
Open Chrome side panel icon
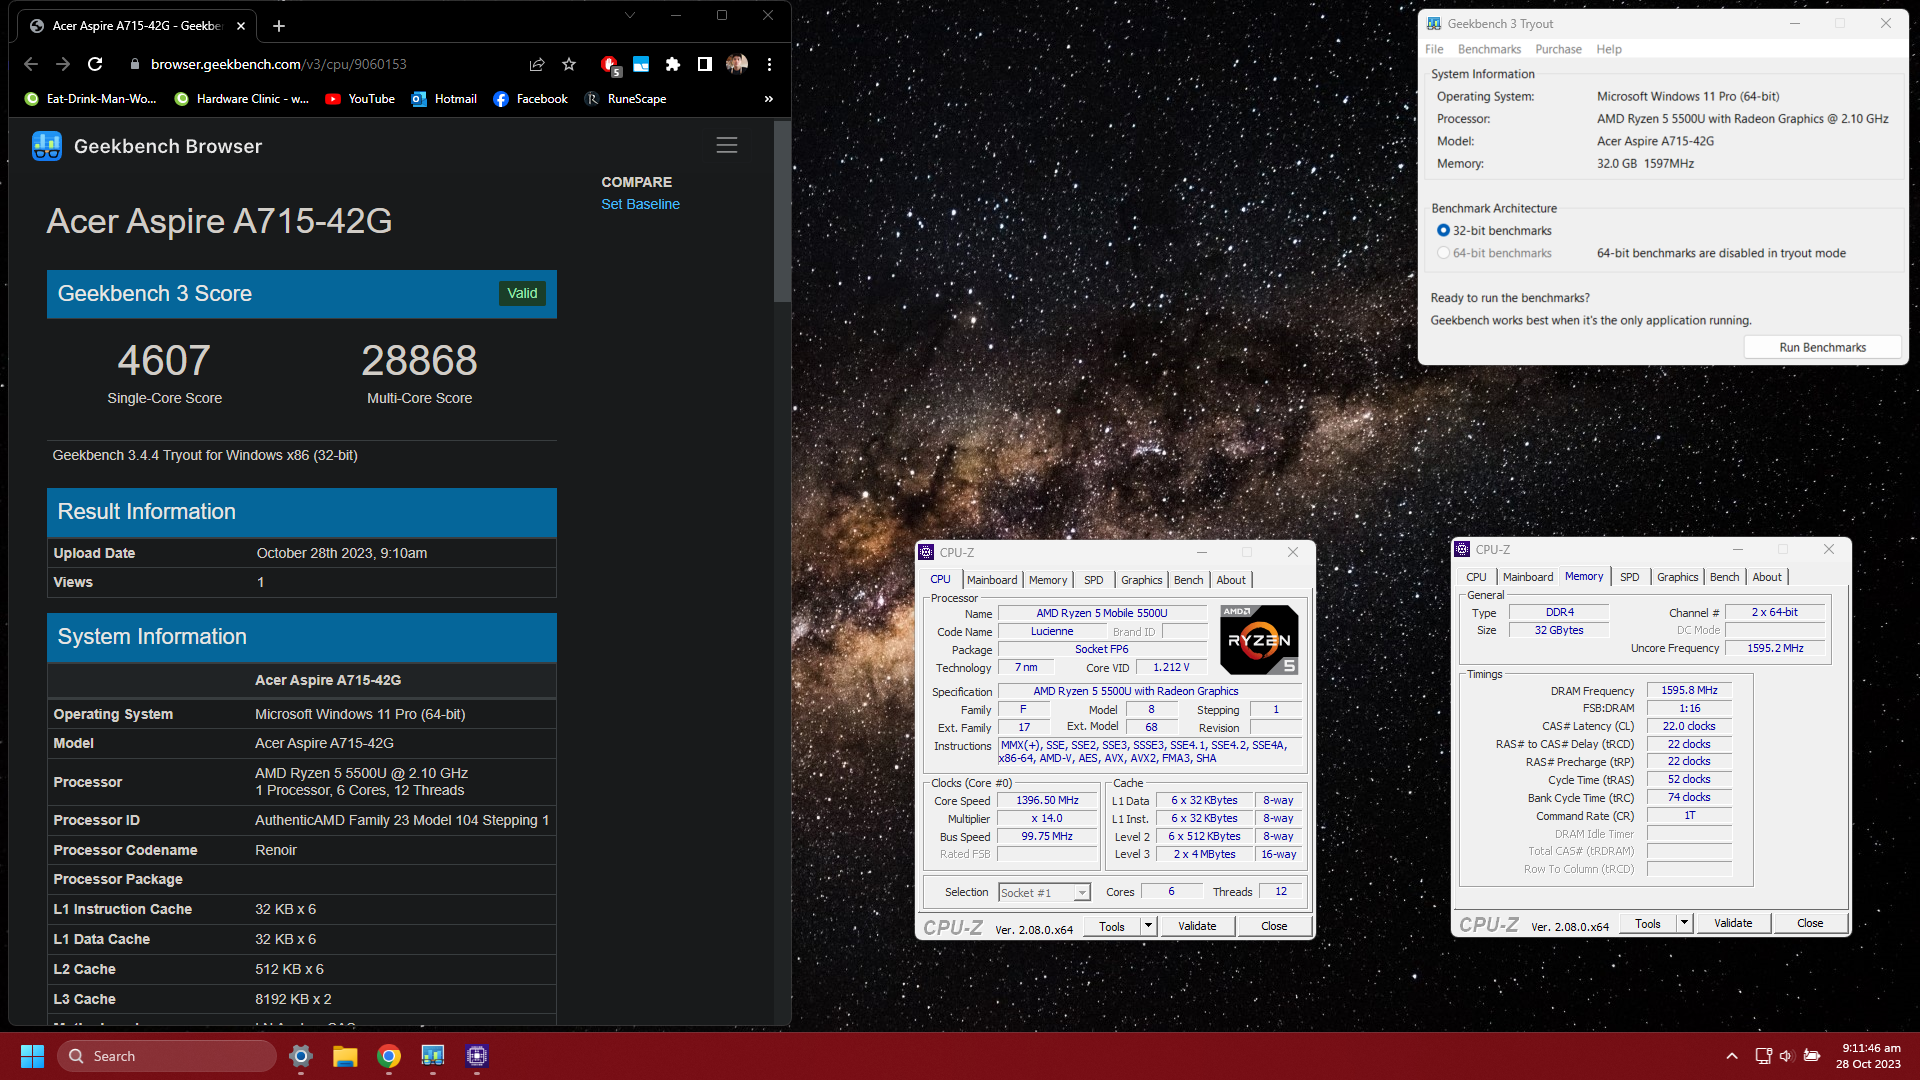[705, 64]
